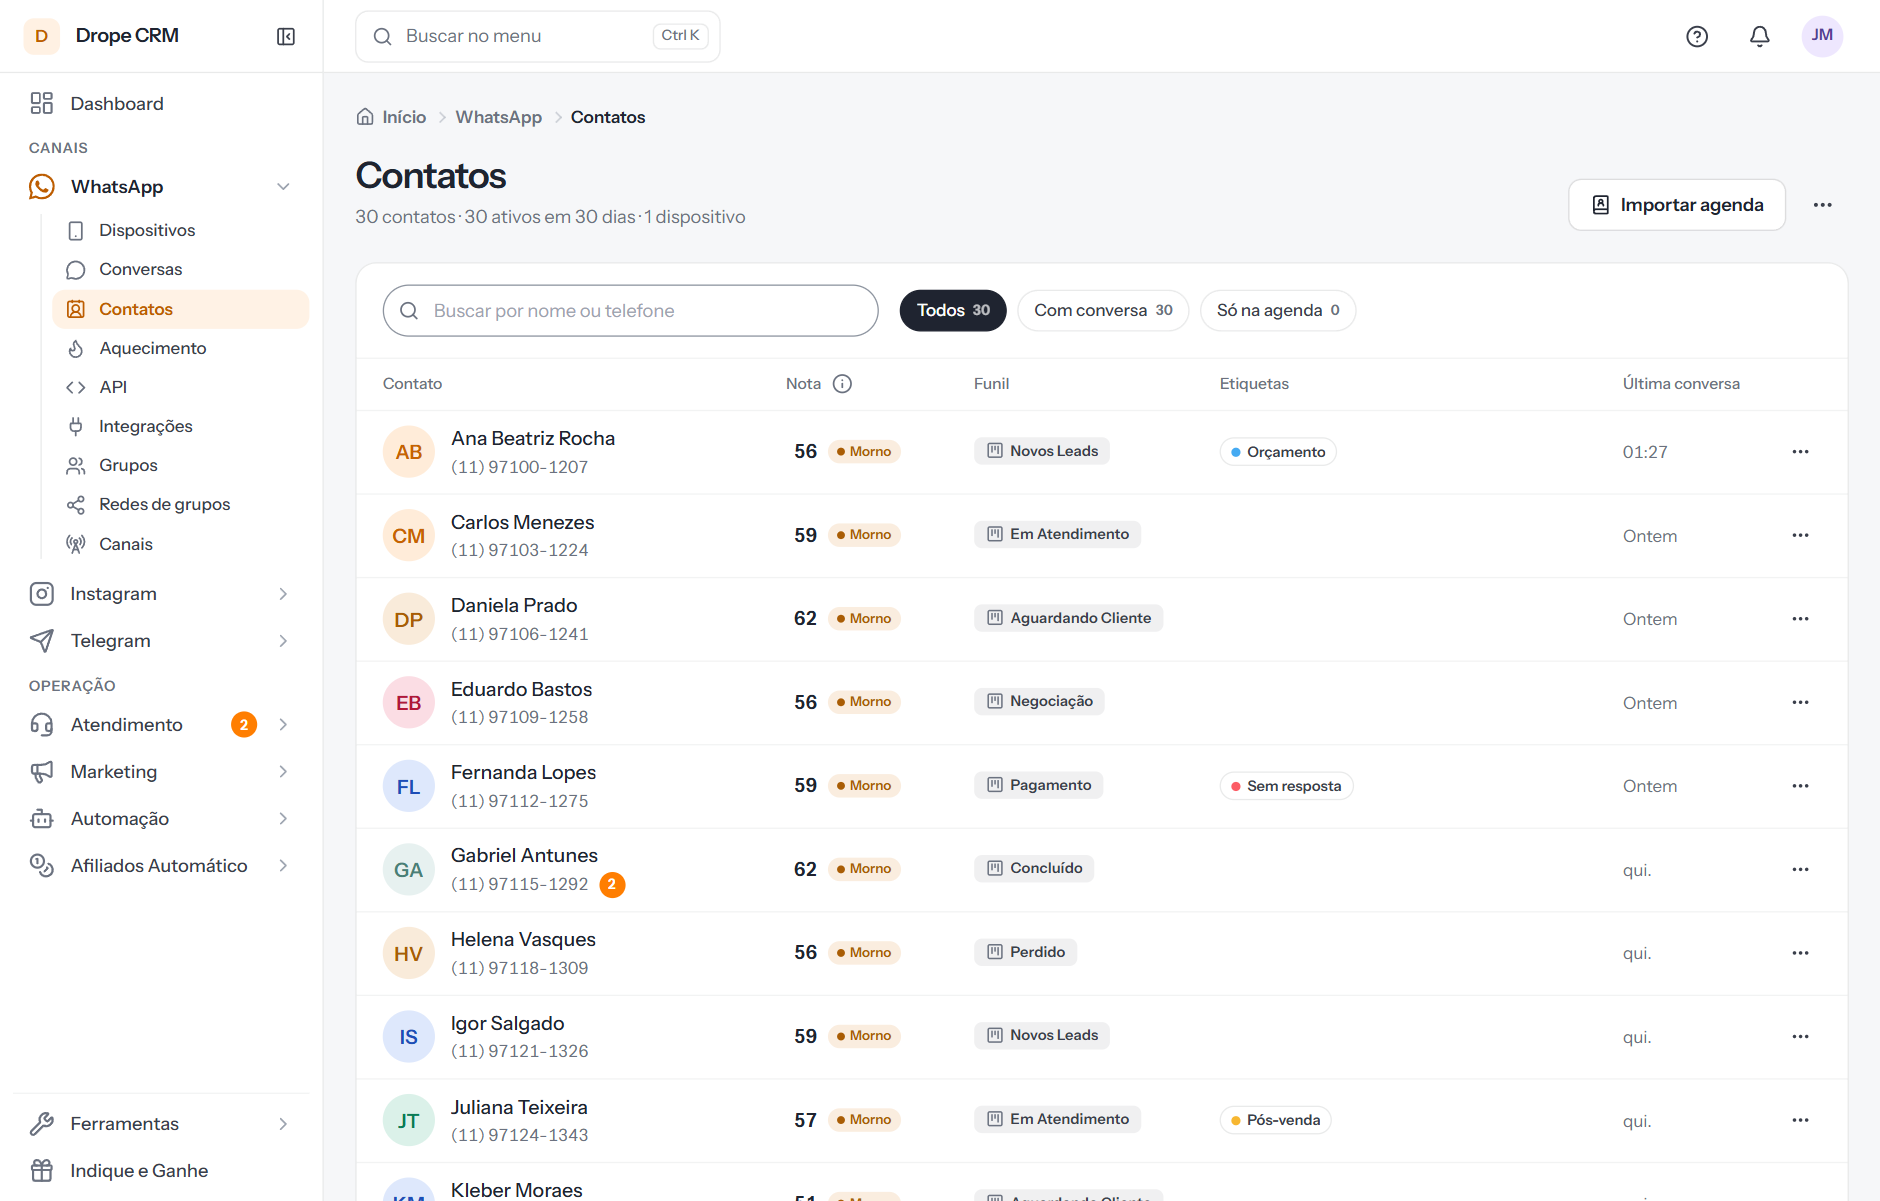Viewport: 1880px width, 1201px height.
Task: Click the Importar agenda button
Action: (1677, 205)
